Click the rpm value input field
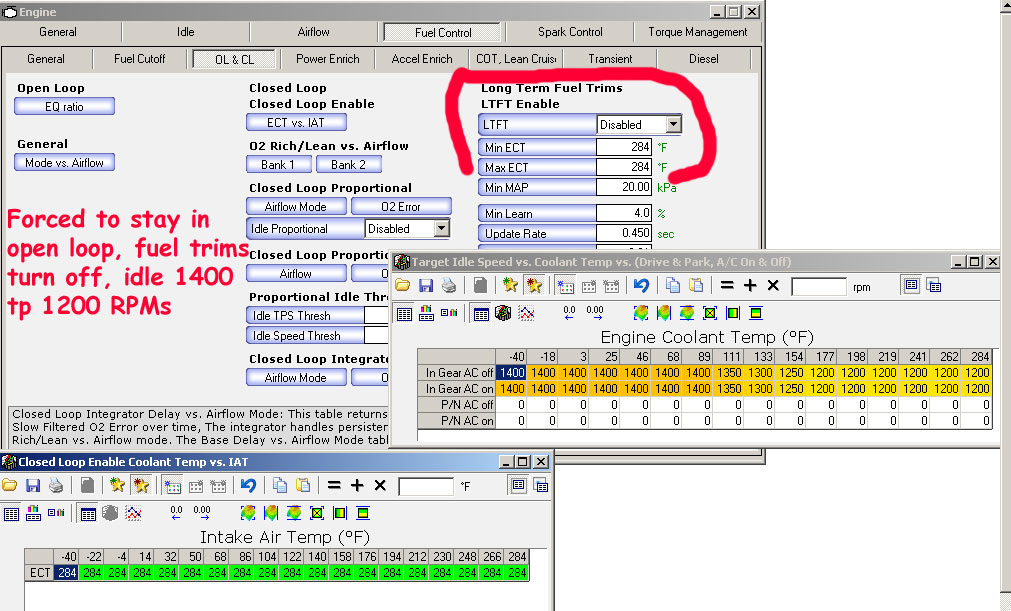Screen dimensions: 1011x611 tap(819, 287)
